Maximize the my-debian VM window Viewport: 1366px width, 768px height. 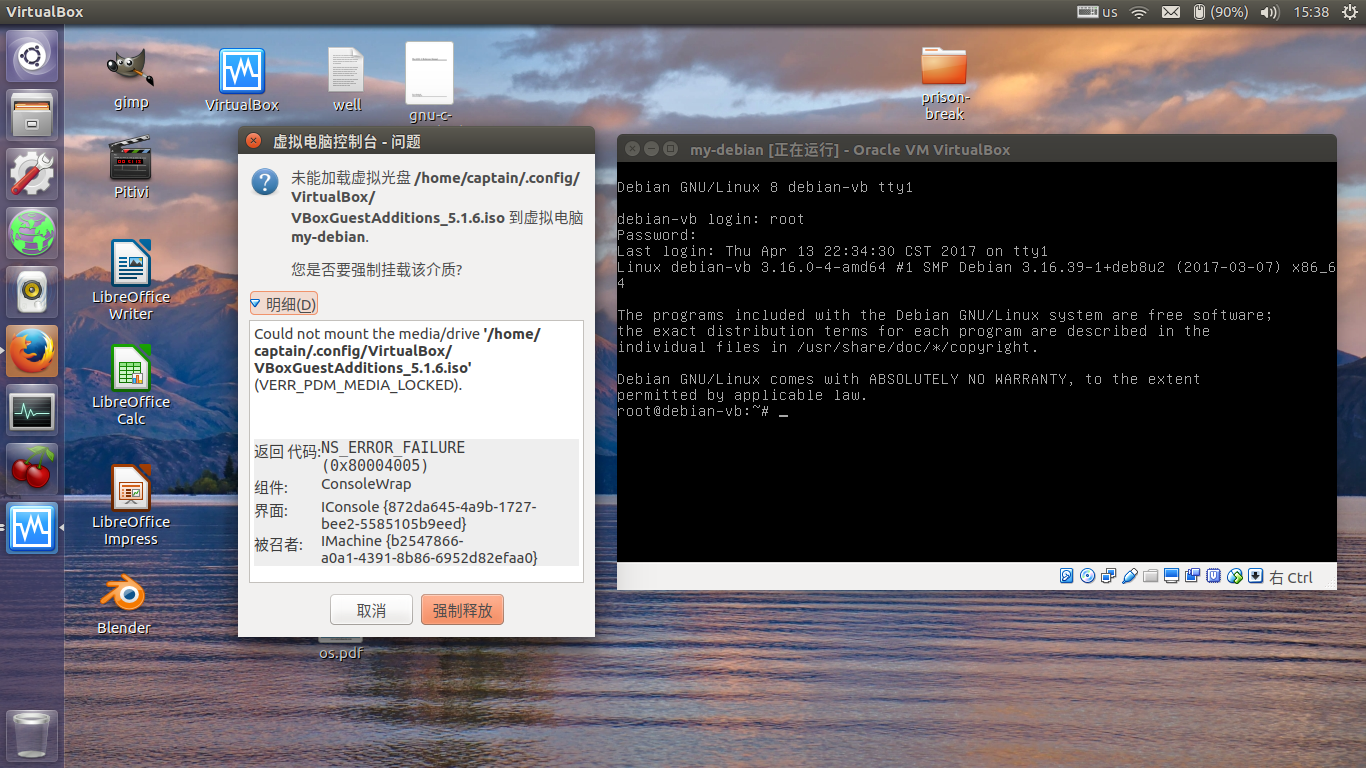(670, 149)
